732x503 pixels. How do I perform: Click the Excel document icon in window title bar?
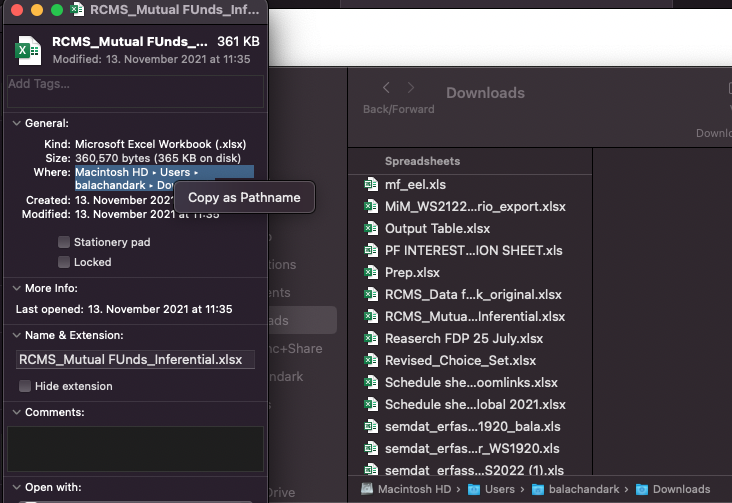pyautogui.click(x=77, y=9)
